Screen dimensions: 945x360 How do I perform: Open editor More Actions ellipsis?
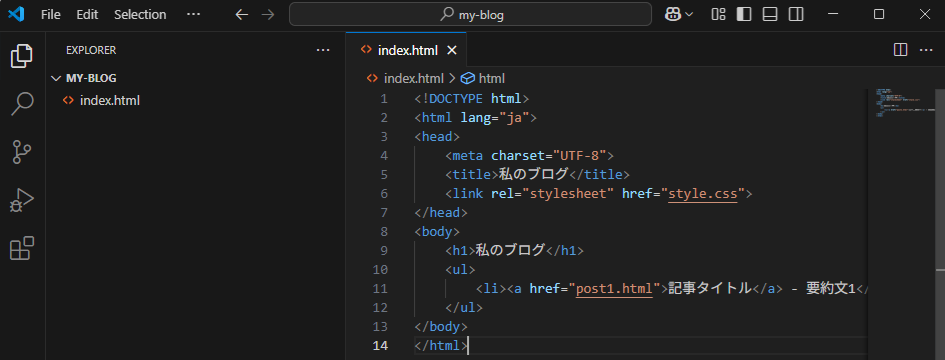926,50
